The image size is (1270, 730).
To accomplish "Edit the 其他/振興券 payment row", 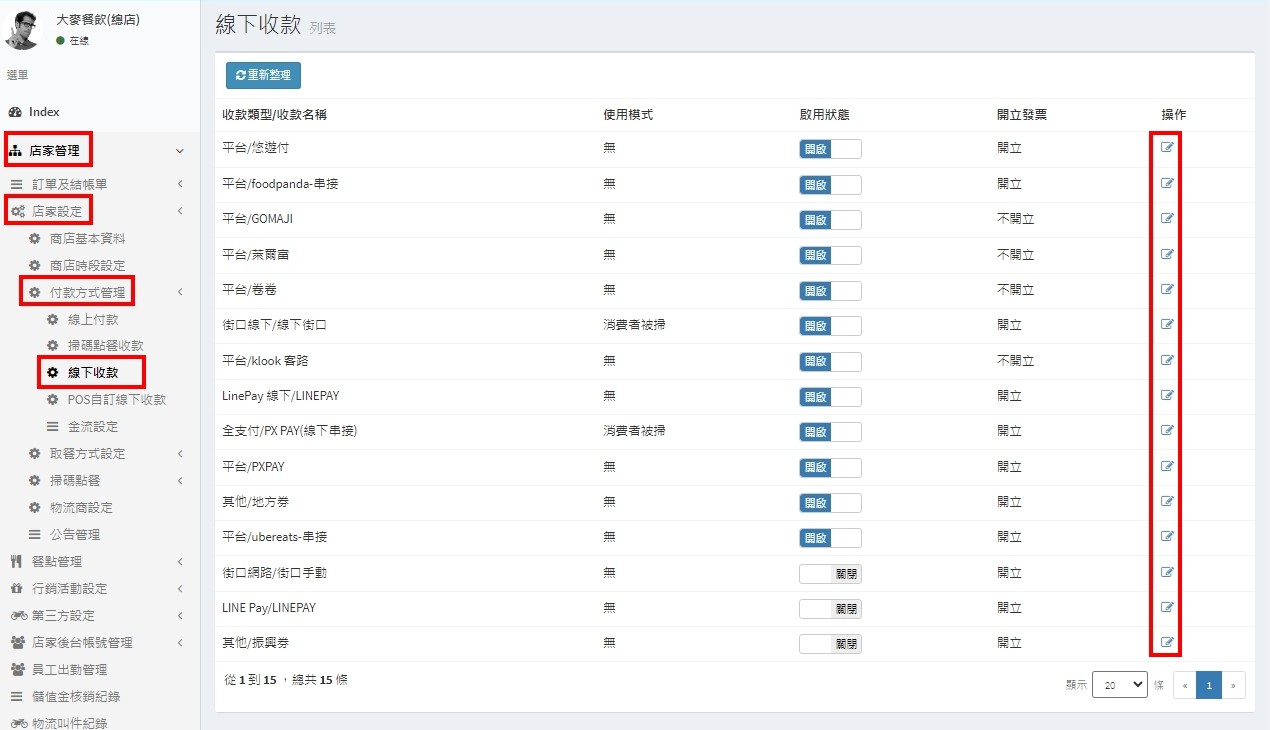I will coord(1166,643).
